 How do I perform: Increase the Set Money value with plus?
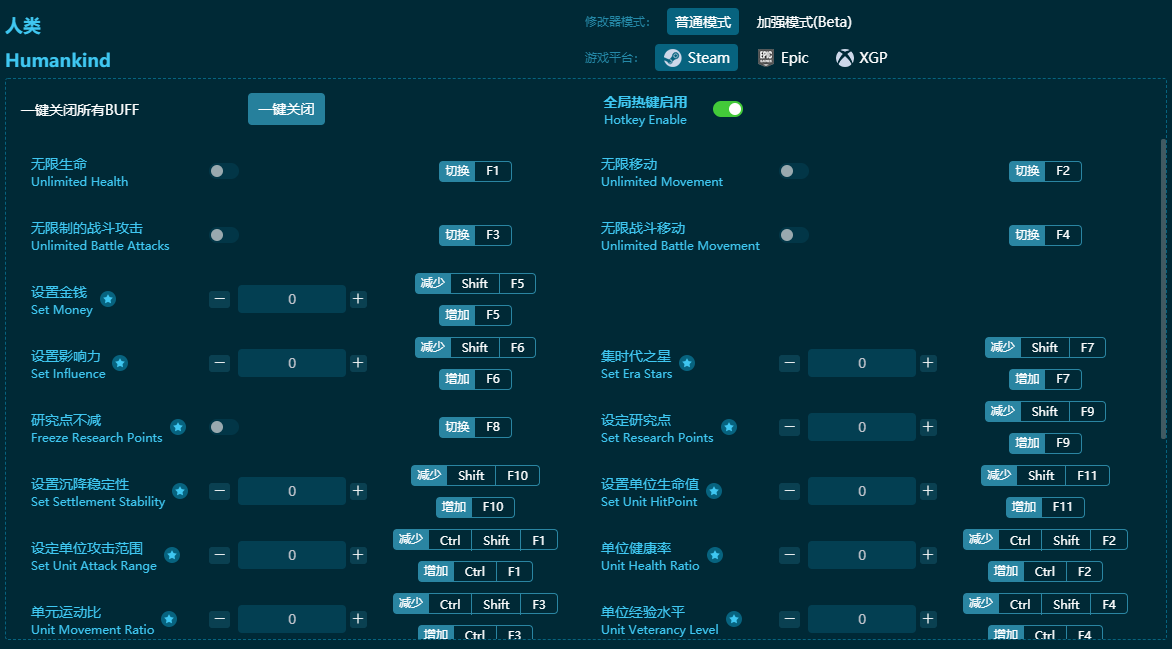click(x=358, y=299)
